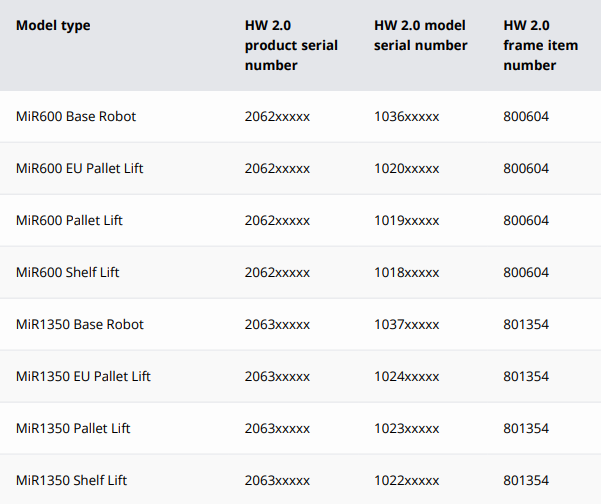Click the "Model type" column header

53,25
